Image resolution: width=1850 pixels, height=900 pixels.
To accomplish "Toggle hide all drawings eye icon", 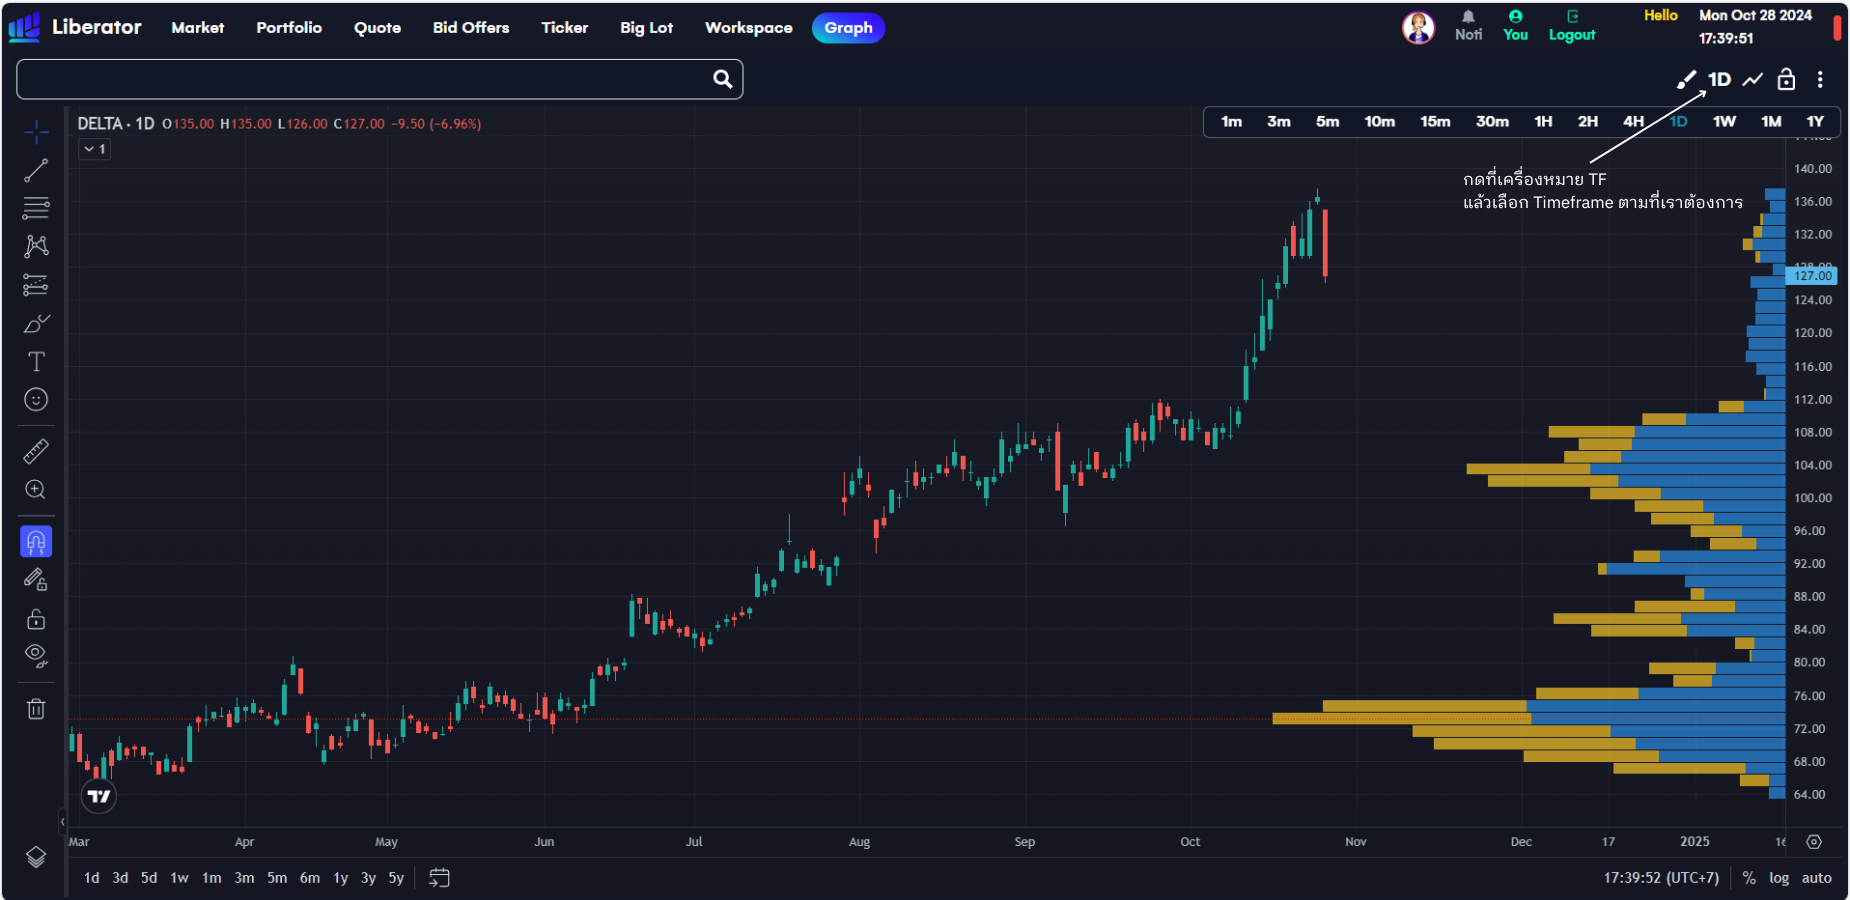I will pos(36,656).
